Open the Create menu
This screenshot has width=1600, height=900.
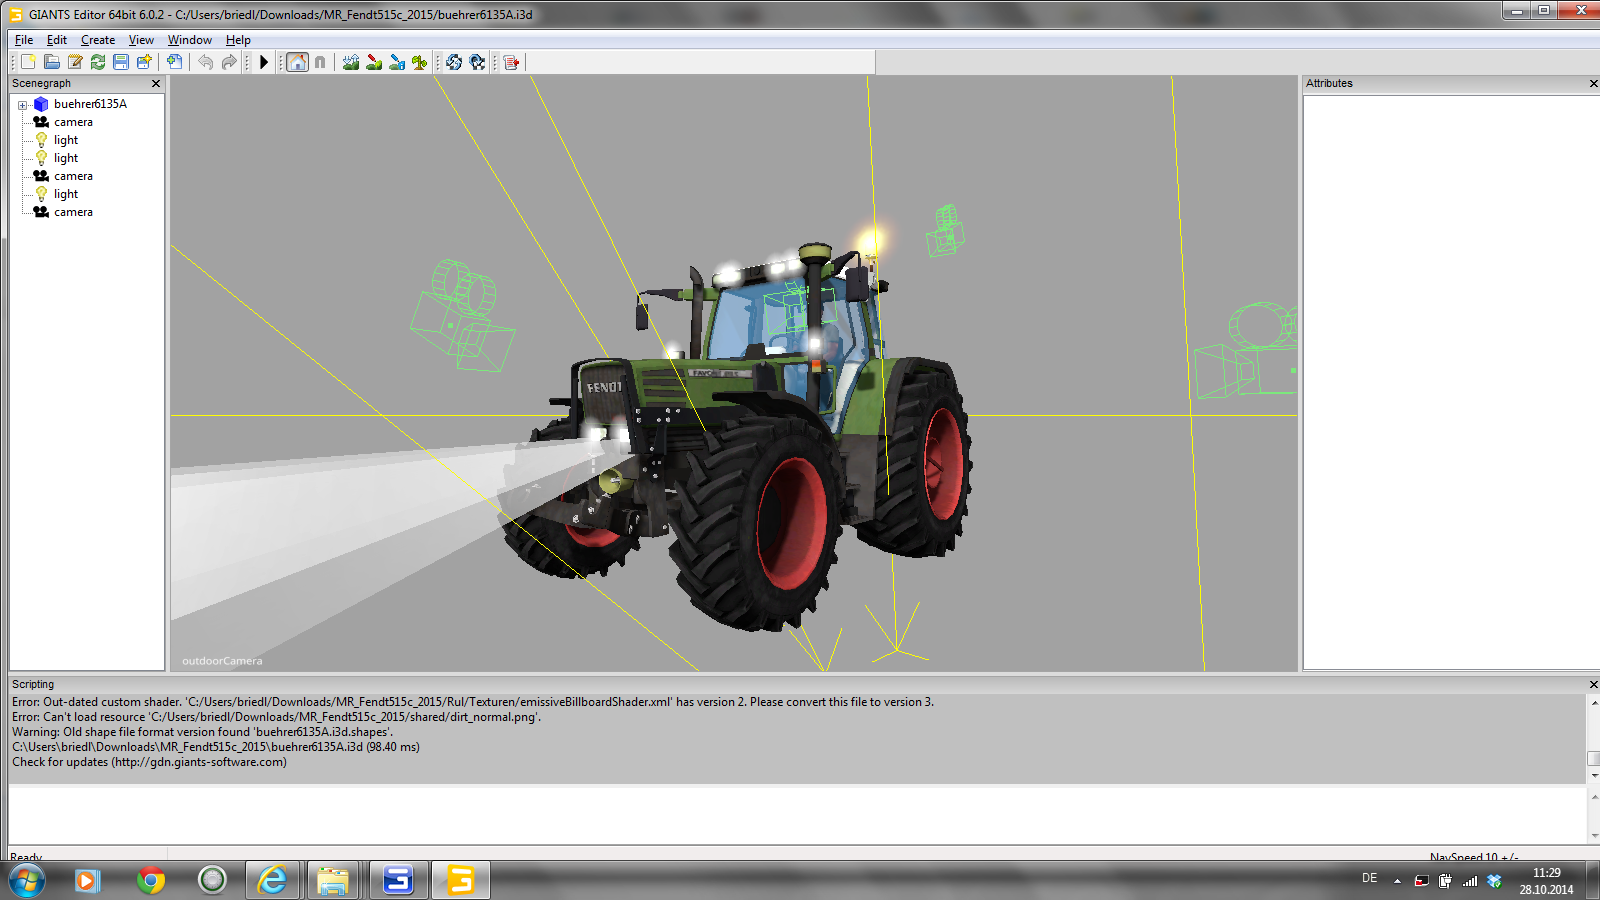click(97, 40)
